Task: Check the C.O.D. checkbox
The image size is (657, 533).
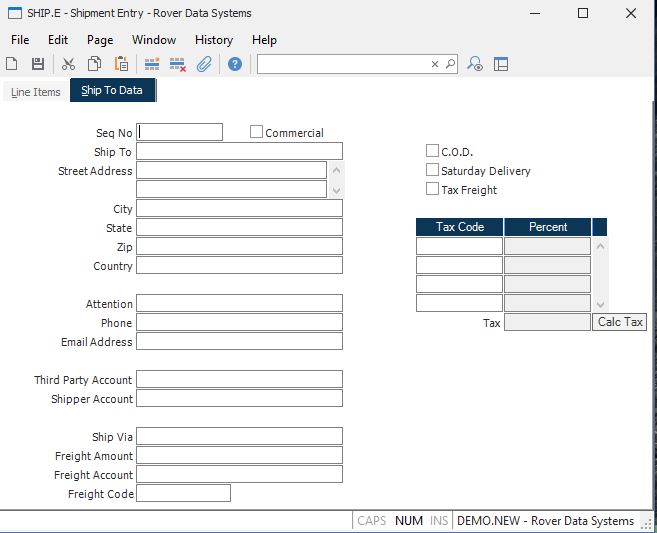Action: tap(432, 151)
